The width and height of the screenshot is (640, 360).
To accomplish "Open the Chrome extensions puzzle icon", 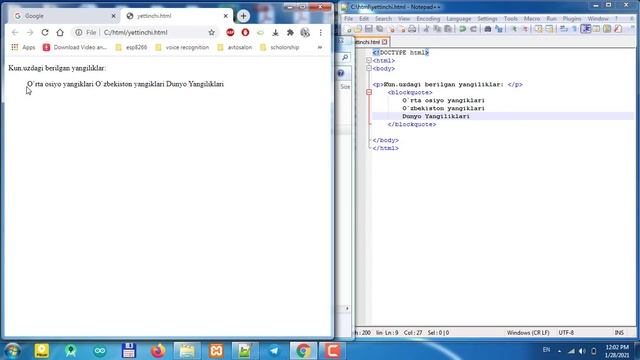I will 290,32.
